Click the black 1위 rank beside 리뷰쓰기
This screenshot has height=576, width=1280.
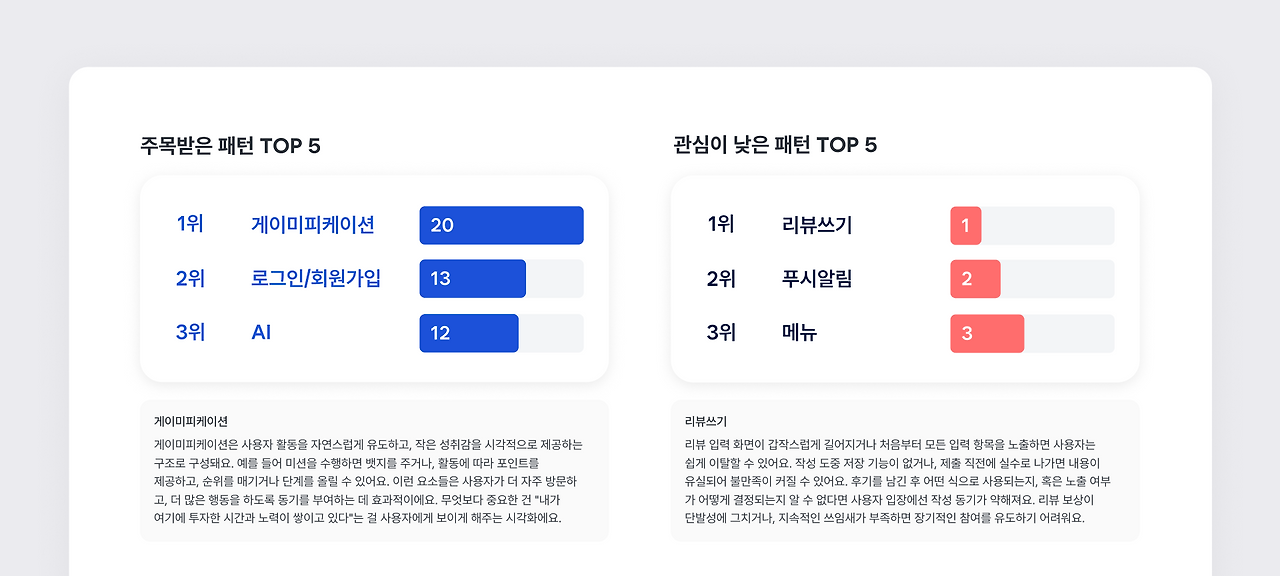(721, 224)
